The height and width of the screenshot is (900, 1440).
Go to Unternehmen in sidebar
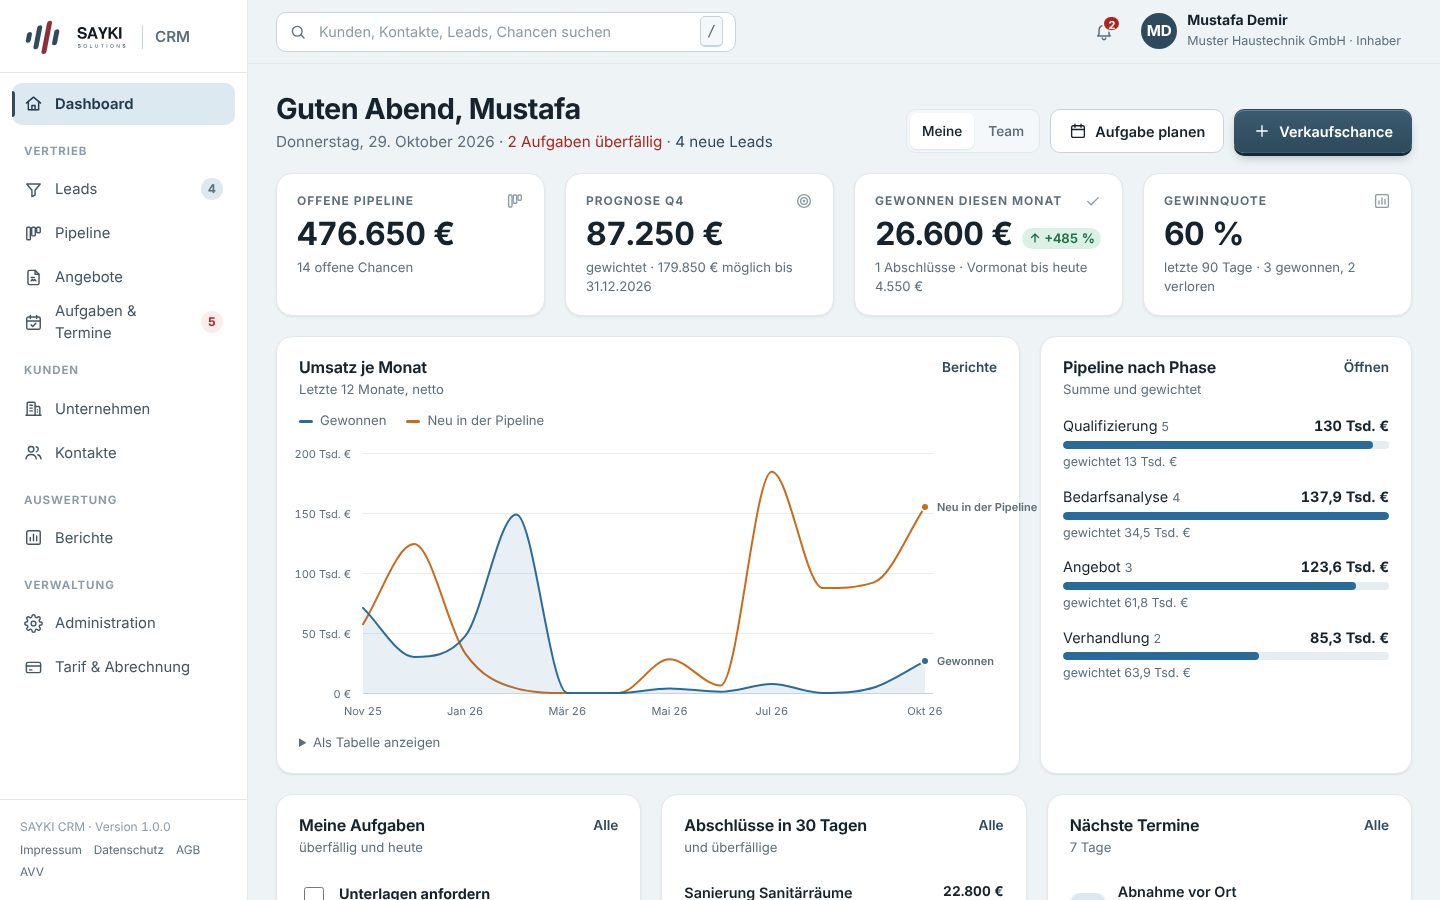123,409
